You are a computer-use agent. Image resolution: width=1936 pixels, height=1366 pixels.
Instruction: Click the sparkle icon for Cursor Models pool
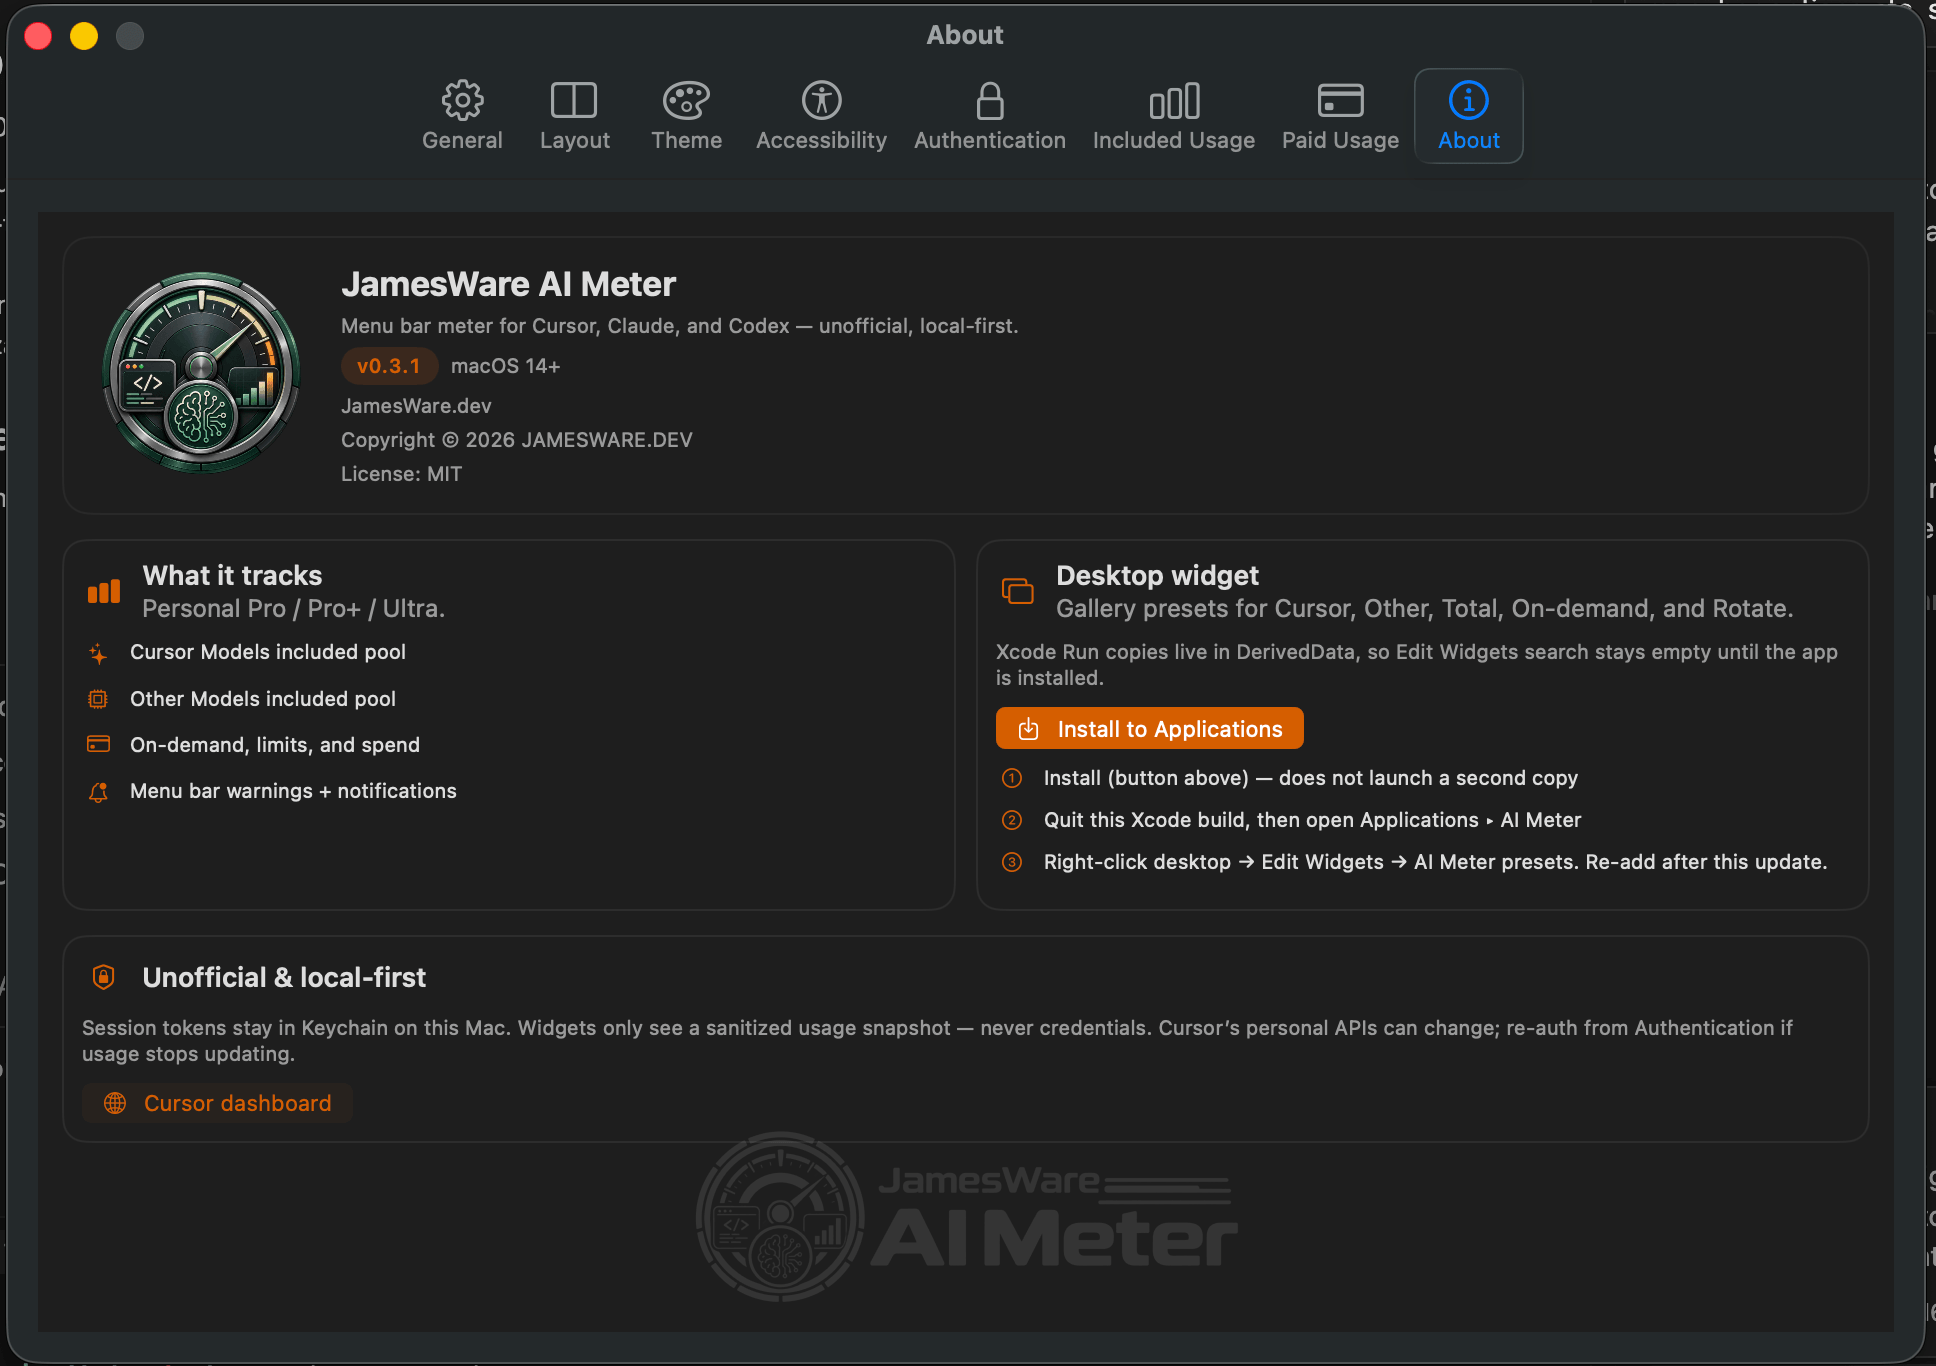[98, 653]
